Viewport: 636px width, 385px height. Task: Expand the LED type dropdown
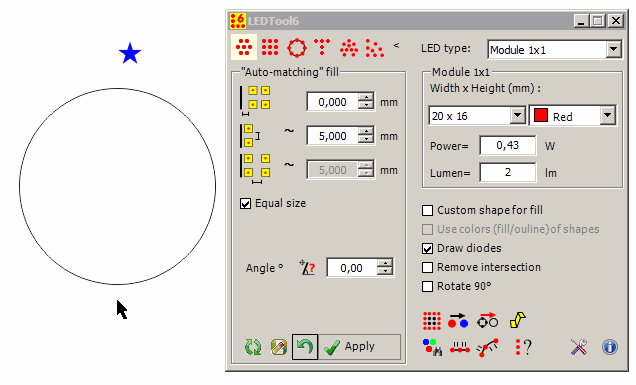(x=613, y=49)
